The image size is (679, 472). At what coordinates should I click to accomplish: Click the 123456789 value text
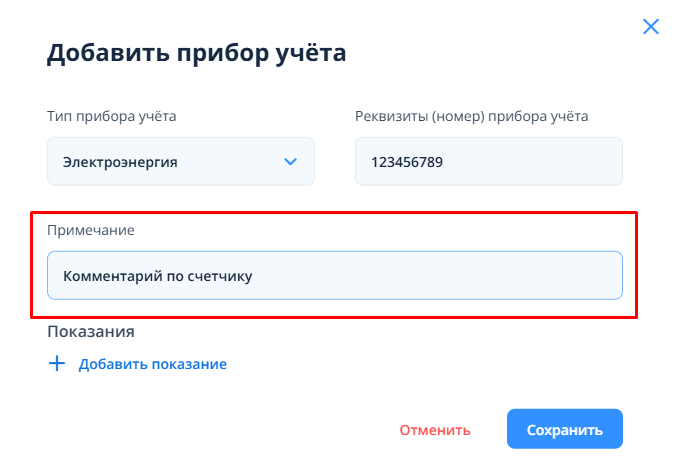pos(406,161)
